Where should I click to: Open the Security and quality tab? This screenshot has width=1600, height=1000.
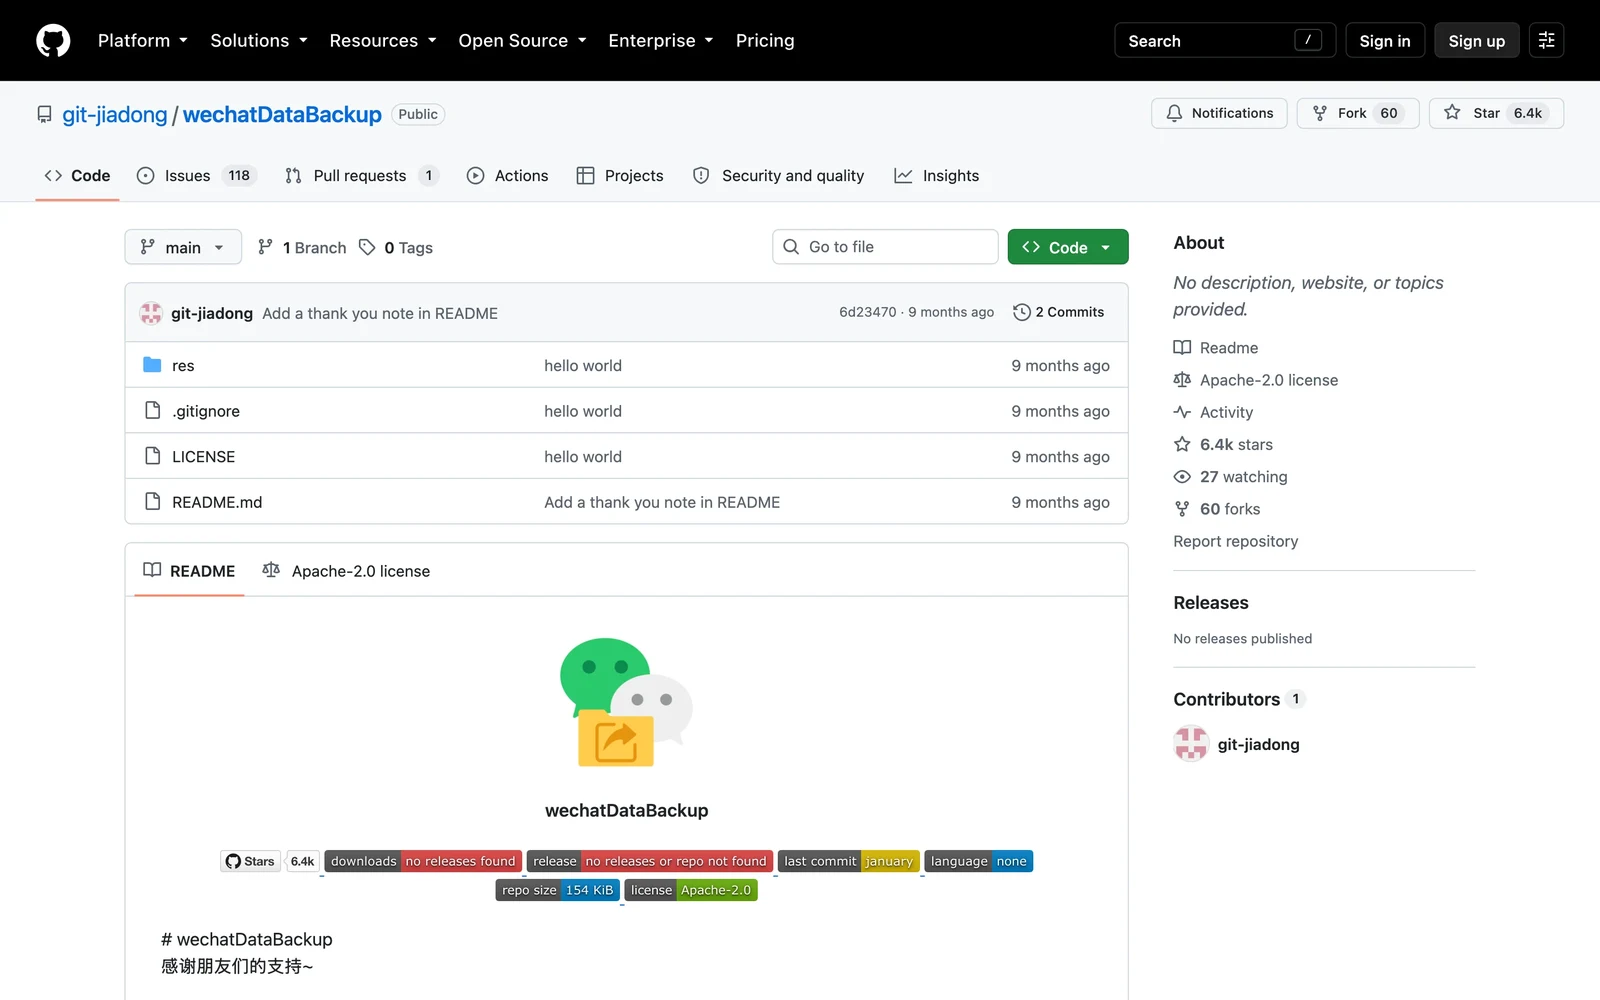[x=779, y=176]
